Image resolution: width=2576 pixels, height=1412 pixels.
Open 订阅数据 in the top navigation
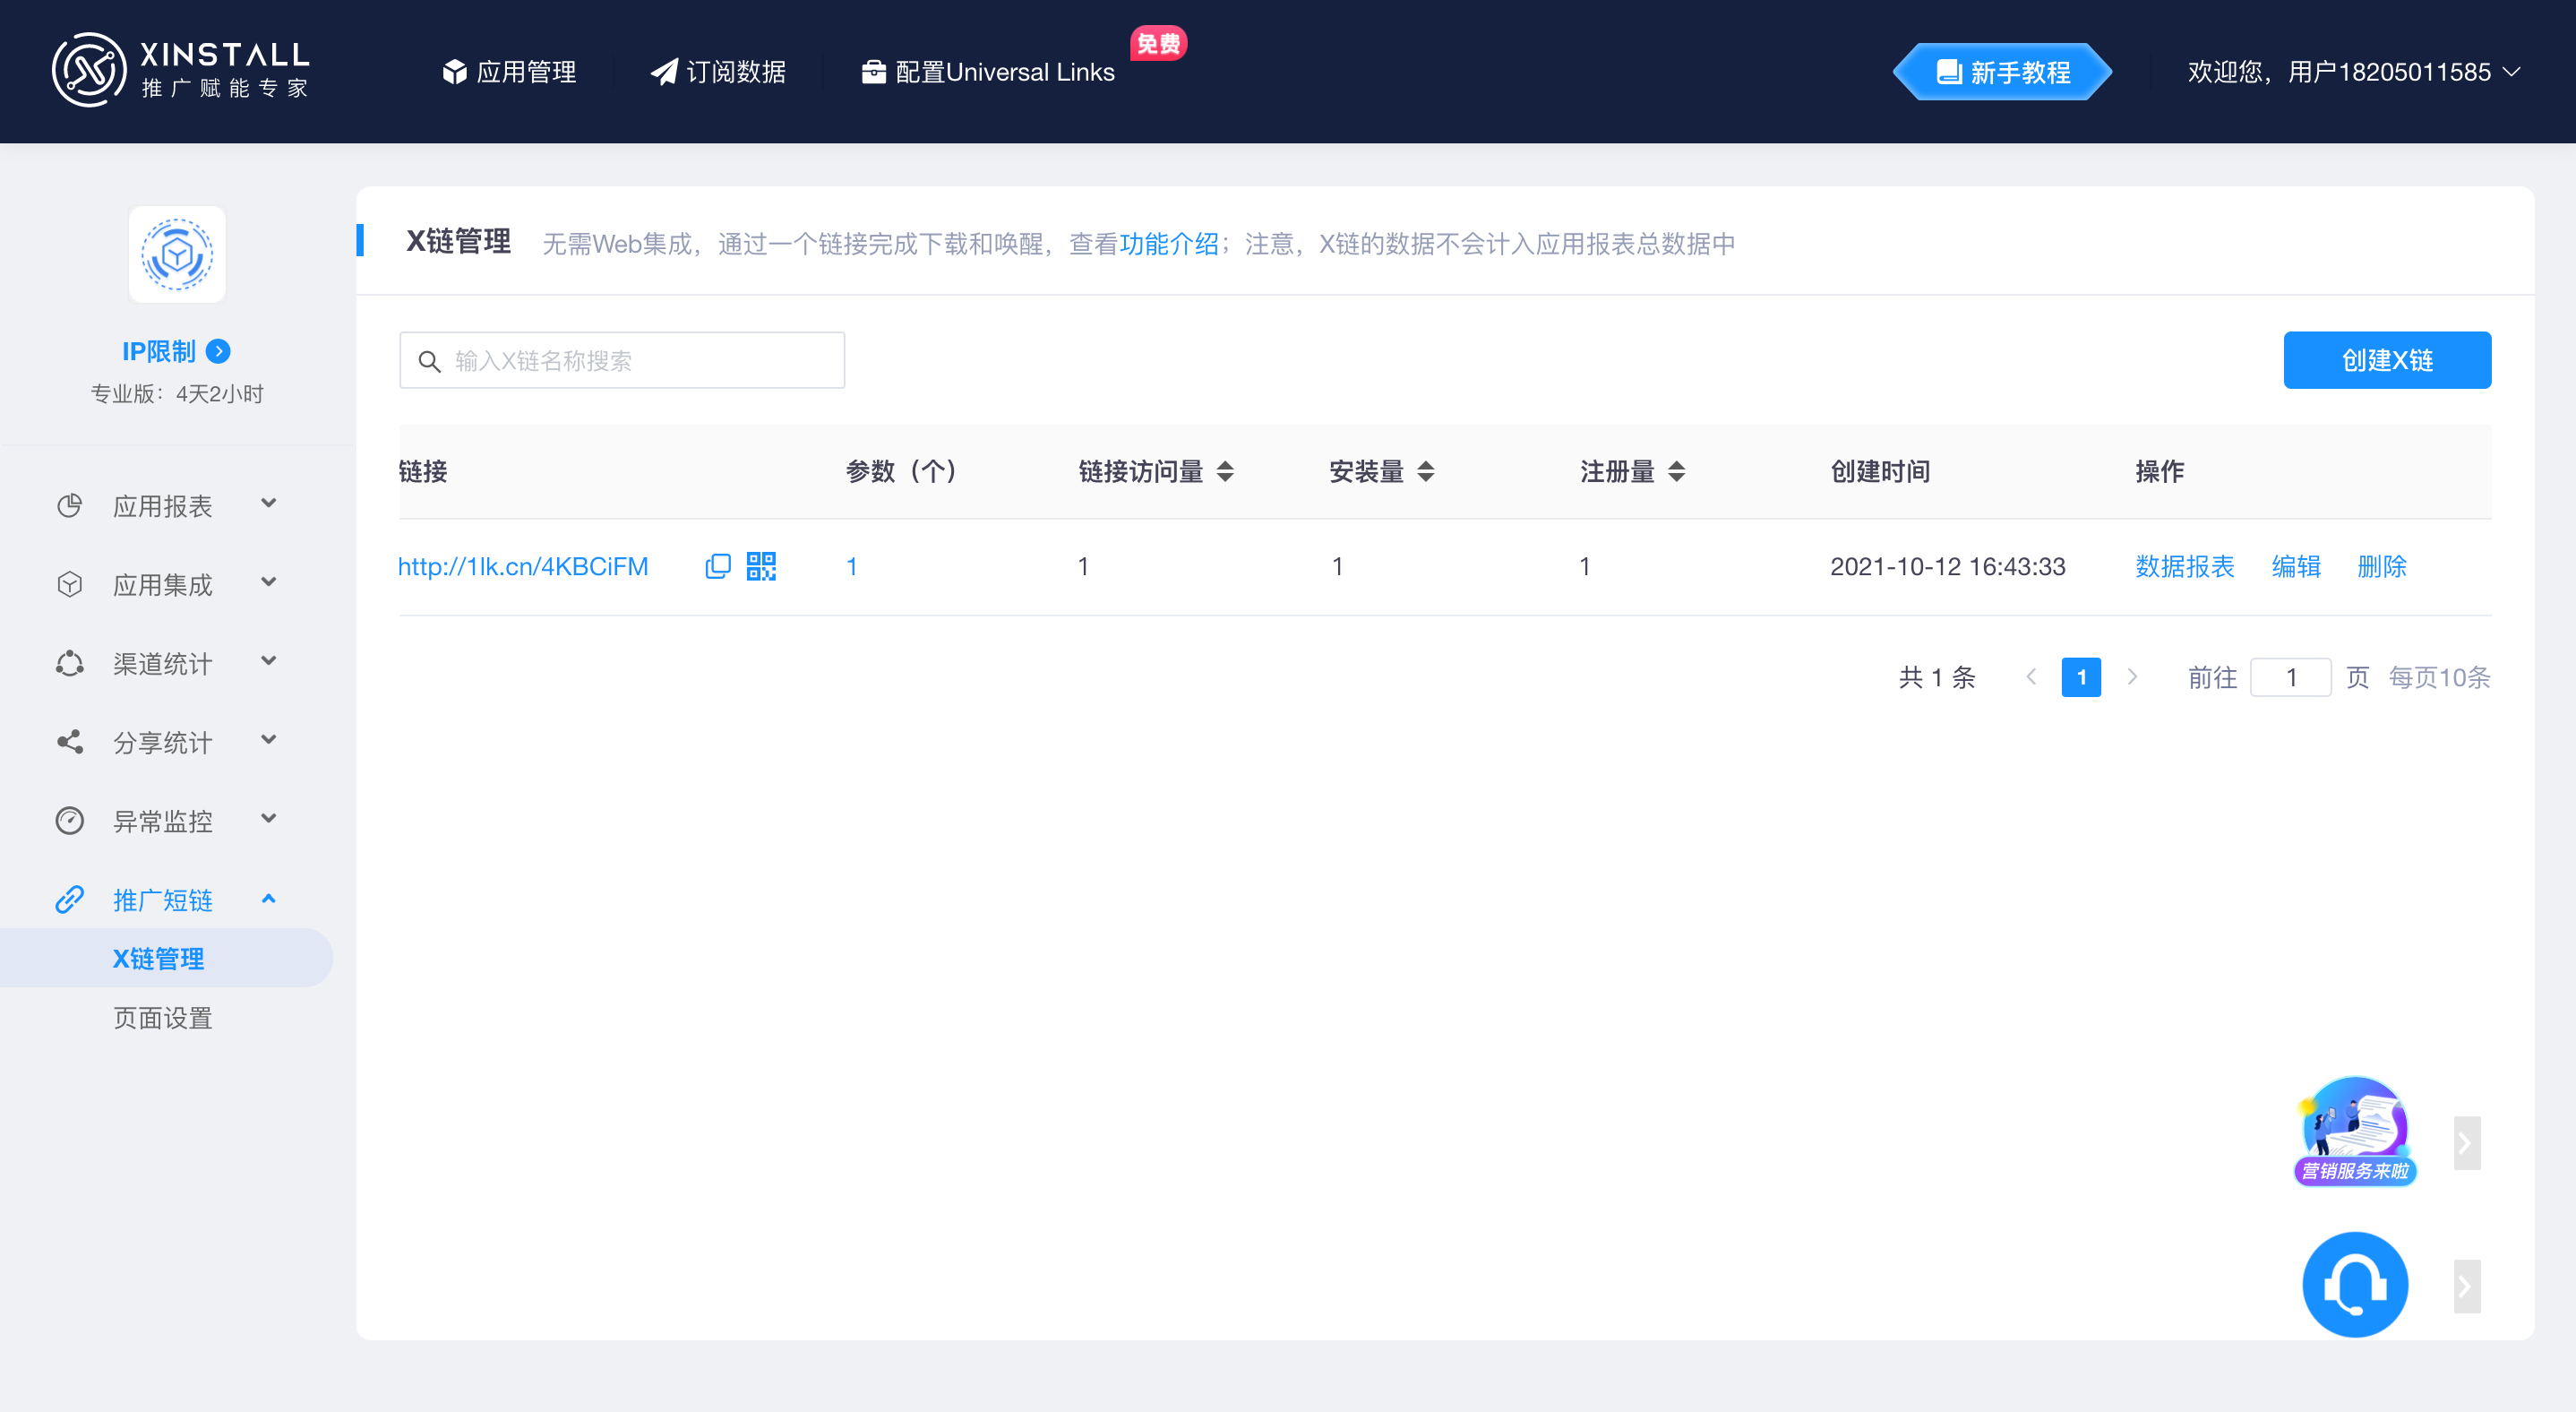[718, 72]
